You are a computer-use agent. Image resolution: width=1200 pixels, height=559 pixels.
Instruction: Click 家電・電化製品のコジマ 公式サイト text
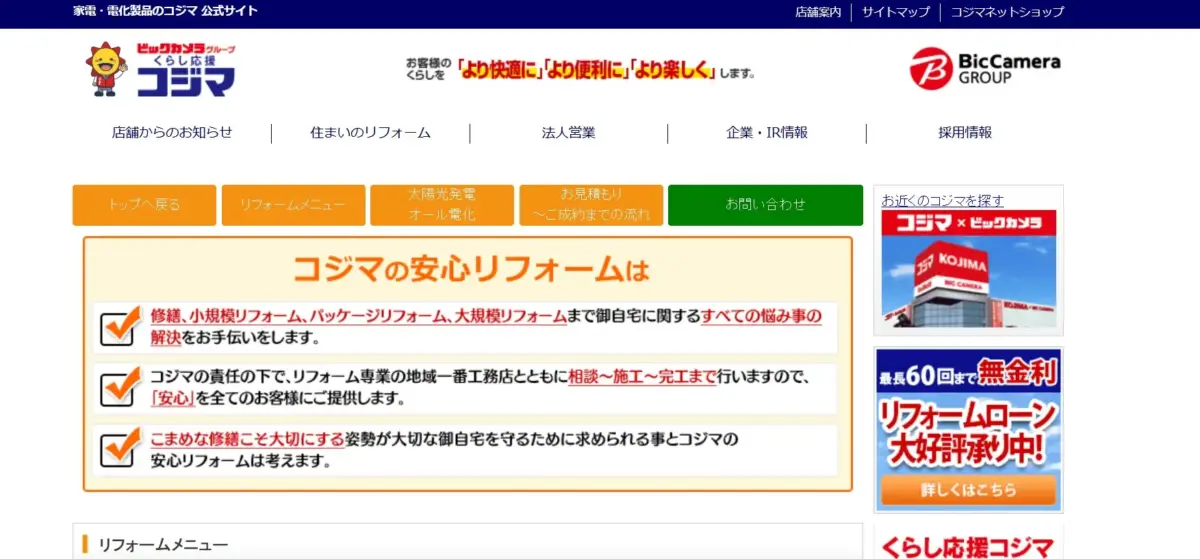pyautogui.click(x=166, y=11)
